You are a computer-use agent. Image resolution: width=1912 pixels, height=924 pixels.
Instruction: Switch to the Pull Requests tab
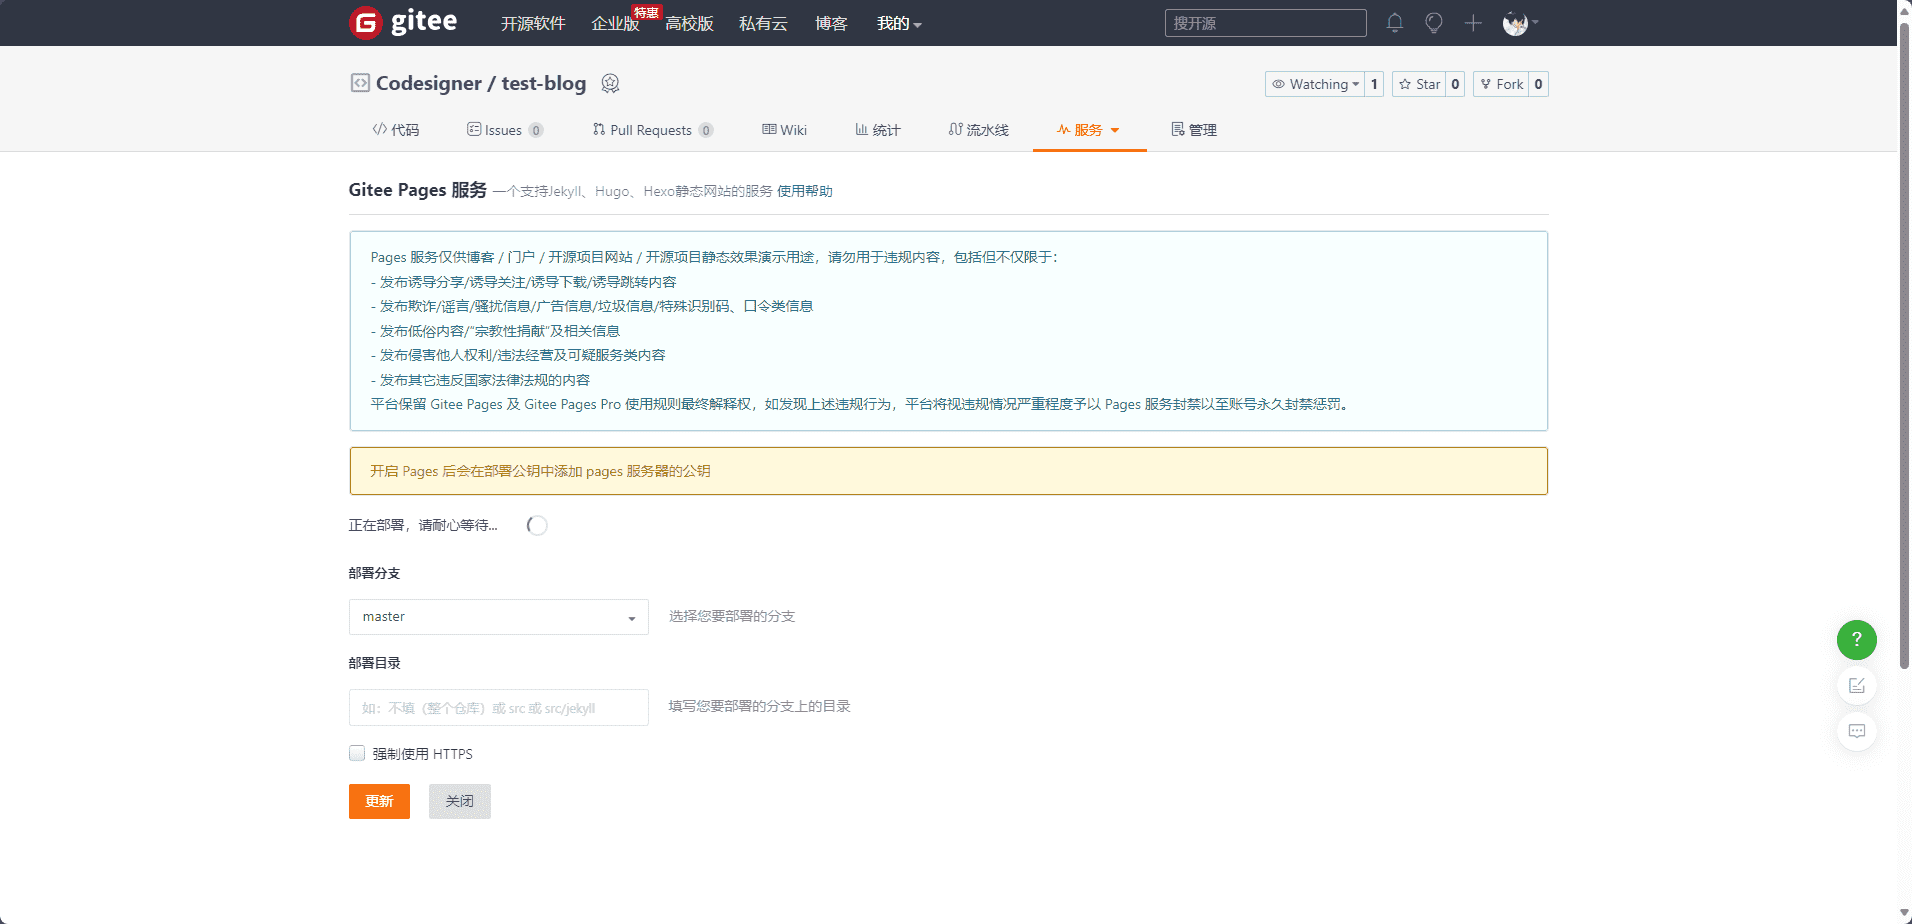coord(652,130)
